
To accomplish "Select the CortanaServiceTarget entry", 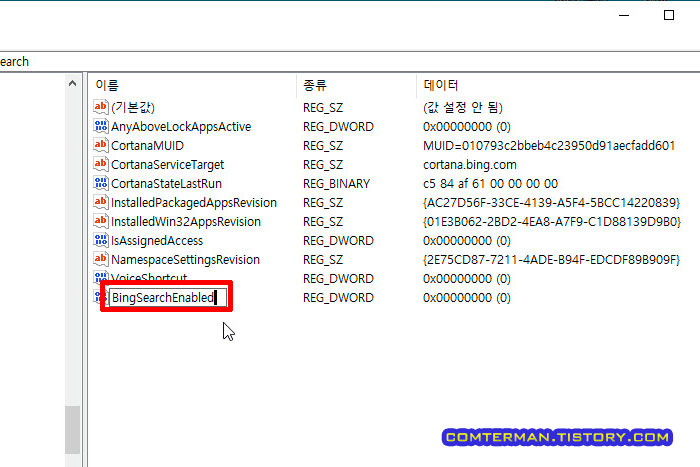I will click(x=167, y=165).
